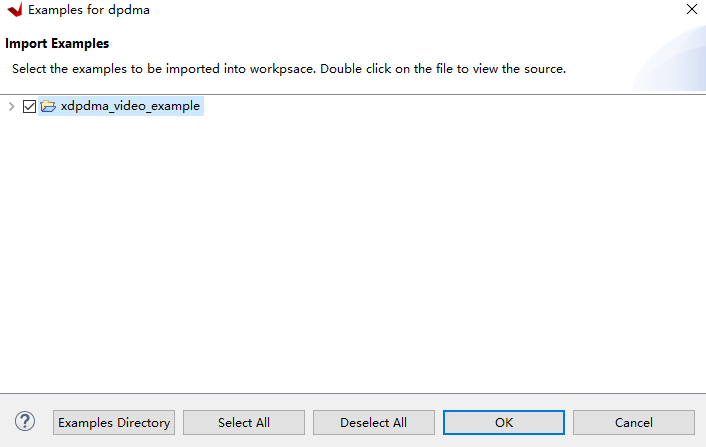Viewport: 706px width, 447px height.
Task: Confirm the import with OK
Action: 504,423
